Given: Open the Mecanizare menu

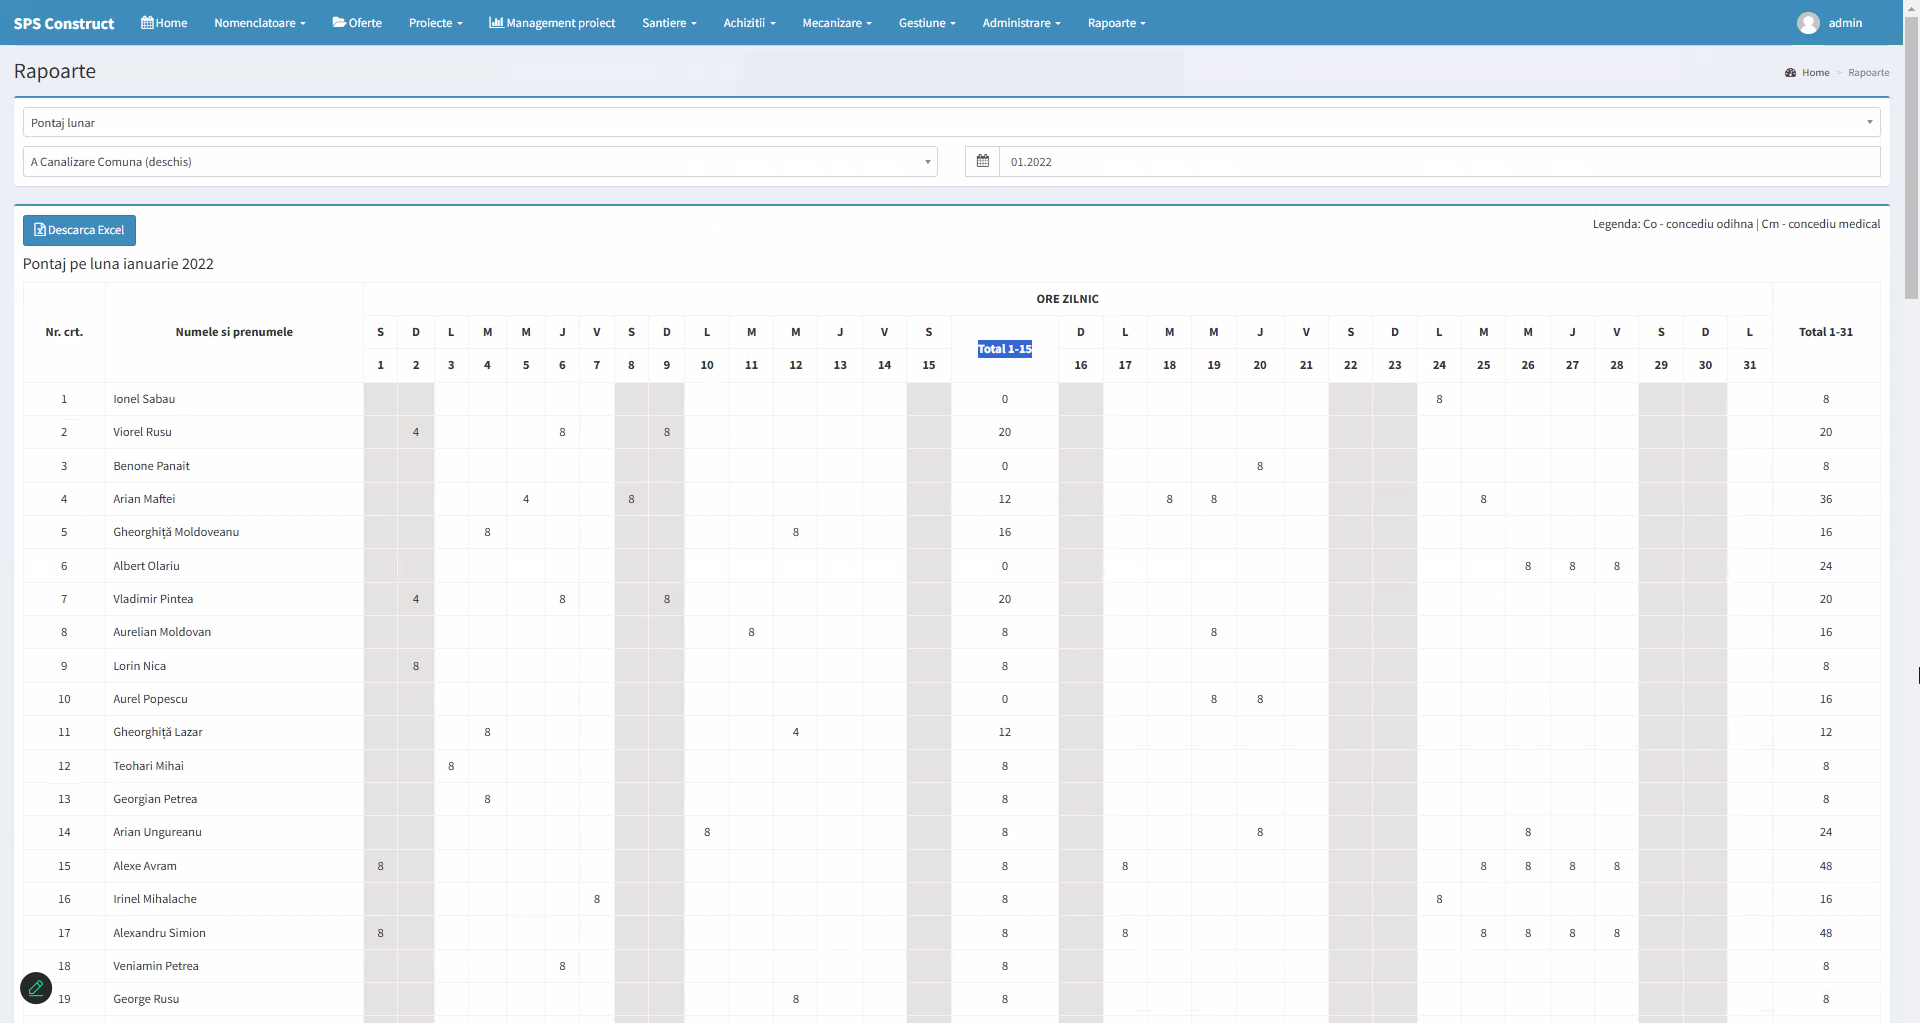Looking at the screenshot, I should tap(836, 23).
